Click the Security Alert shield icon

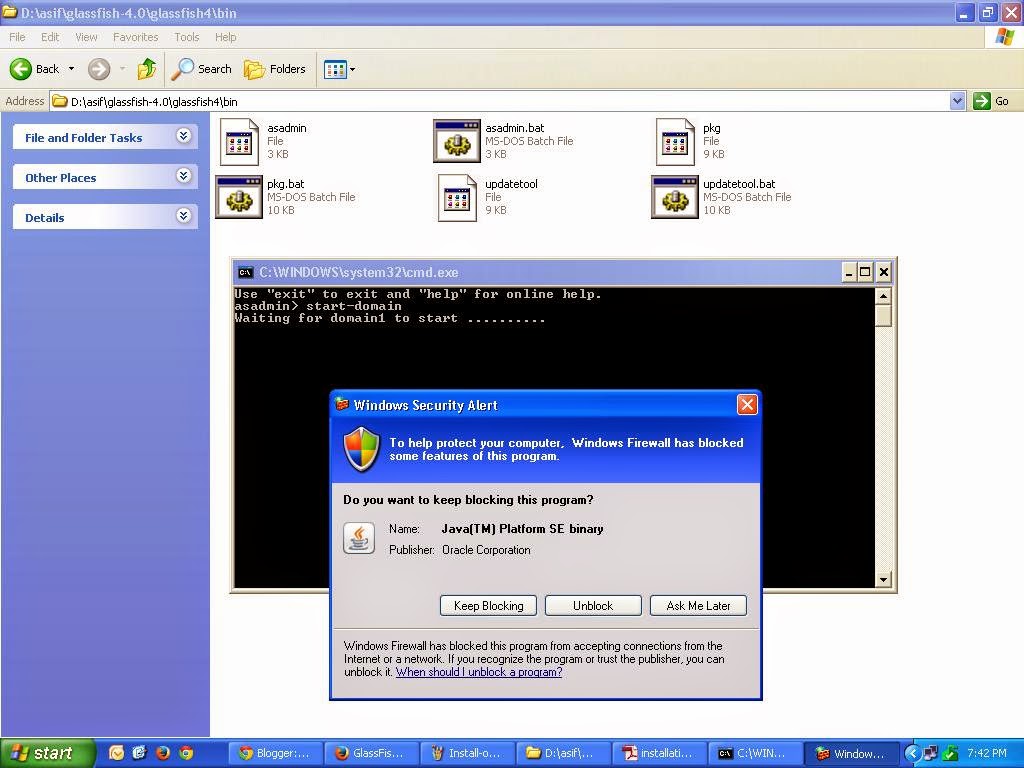(x=361, y=449)
